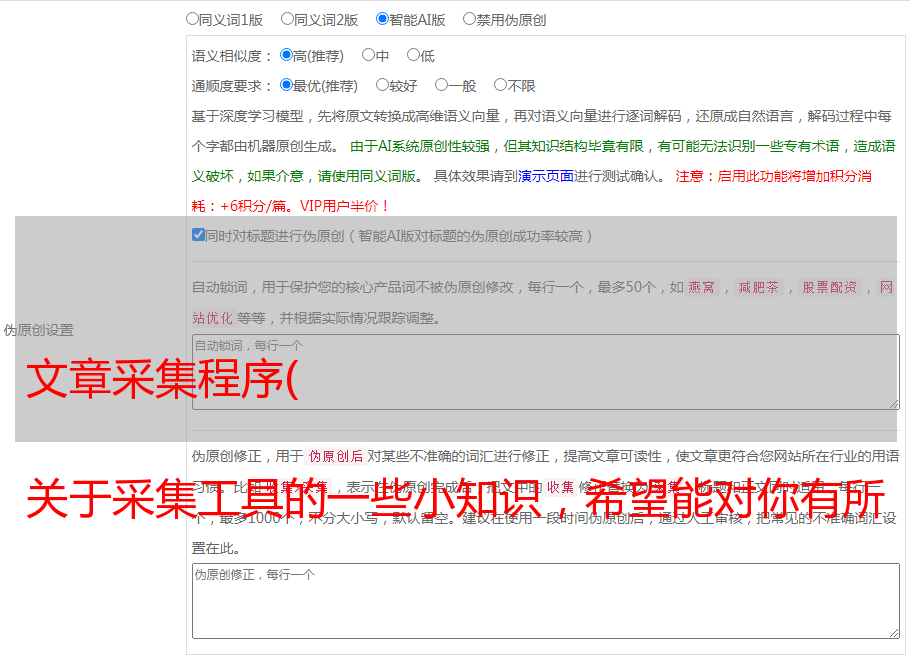The height and width of the screenshot is (658, 911).
Task: Select the 同义词2版 radio option
Action: click(287, 19)
